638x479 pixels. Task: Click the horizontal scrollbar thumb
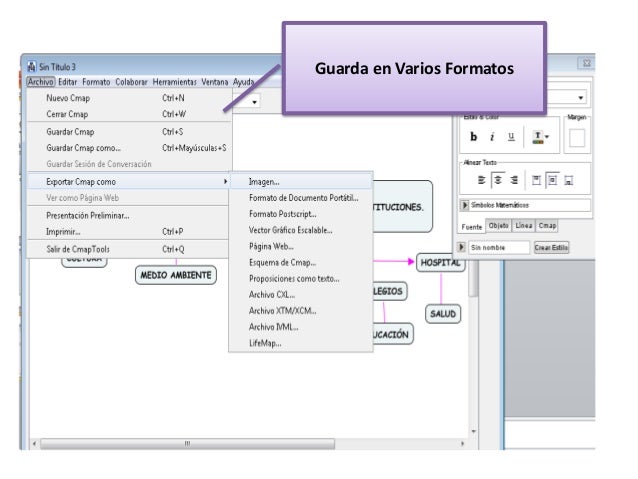[188, 444]
